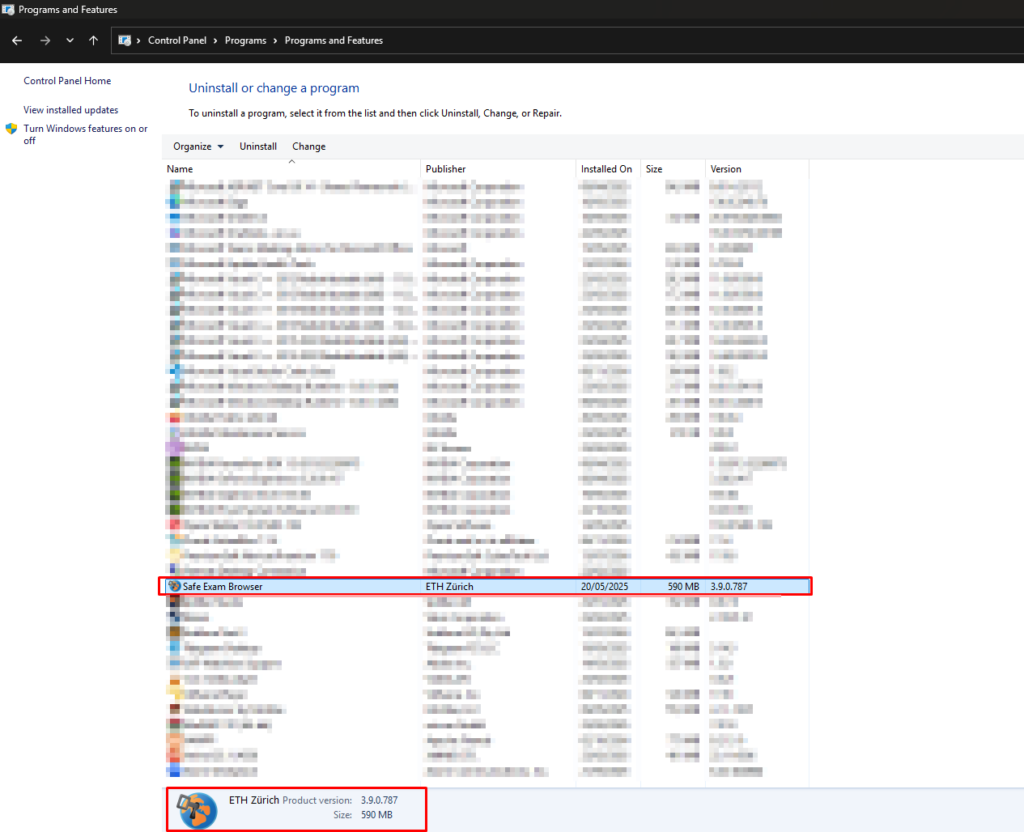
Task: Sort programs by Version column
Action: [757, 169]
